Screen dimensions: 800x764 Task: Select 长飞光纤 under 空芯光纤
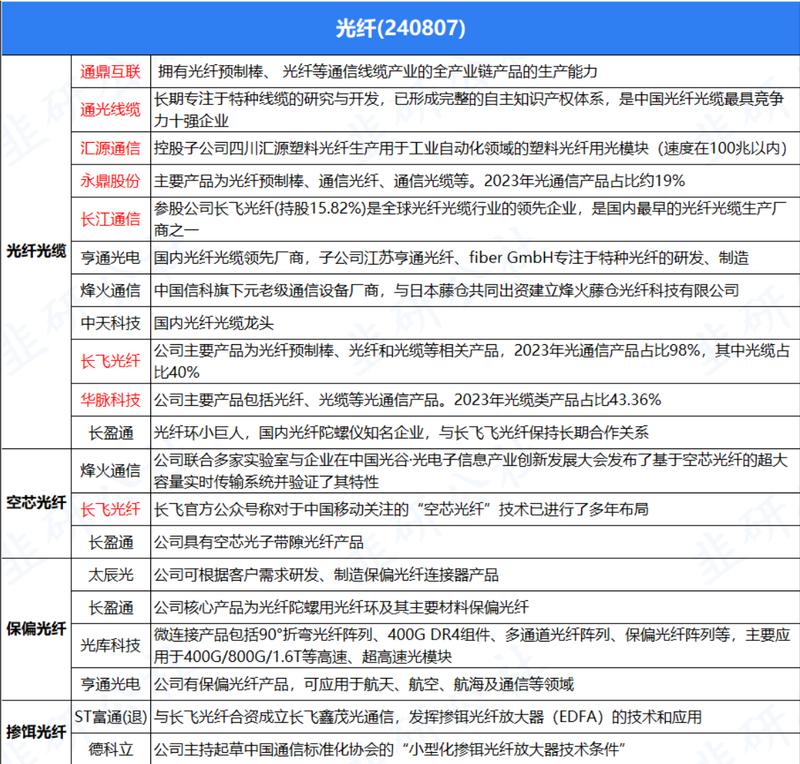click(110, 509)
